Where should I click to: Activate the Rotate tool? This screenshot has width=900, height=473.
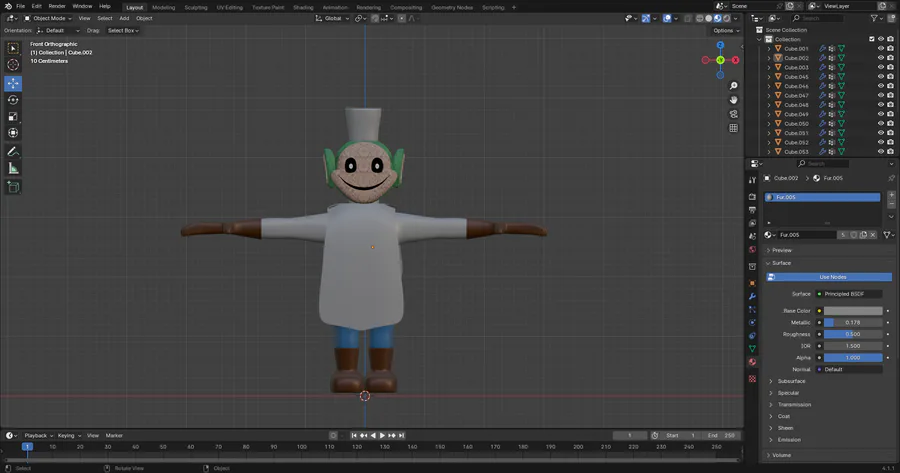pyautogui.click(x=13, y=100)
